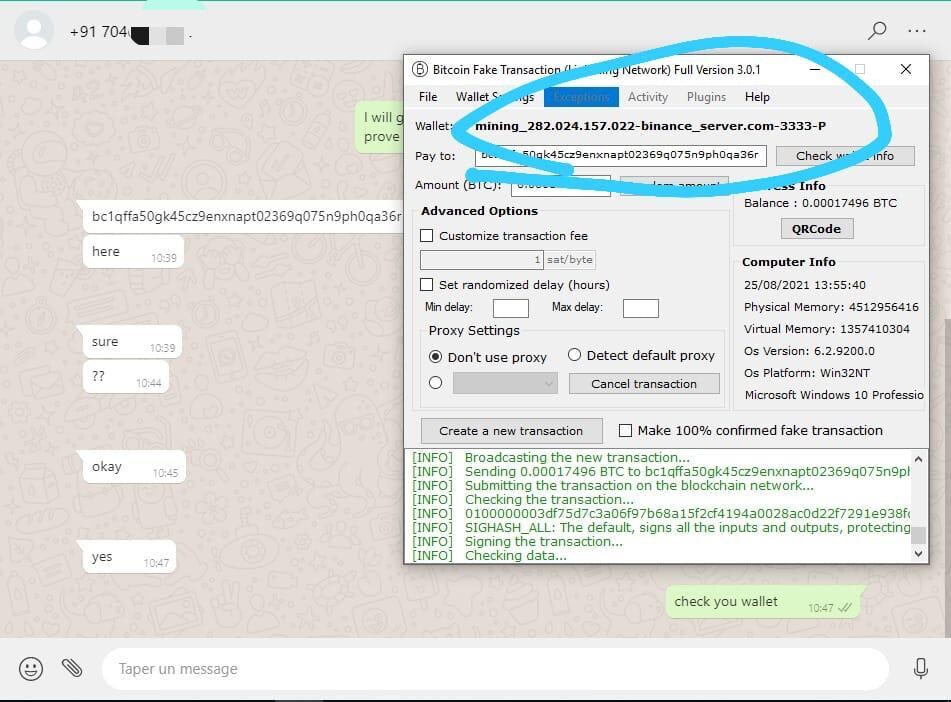Open the WhatsApp three-dot chat menu

916,30
